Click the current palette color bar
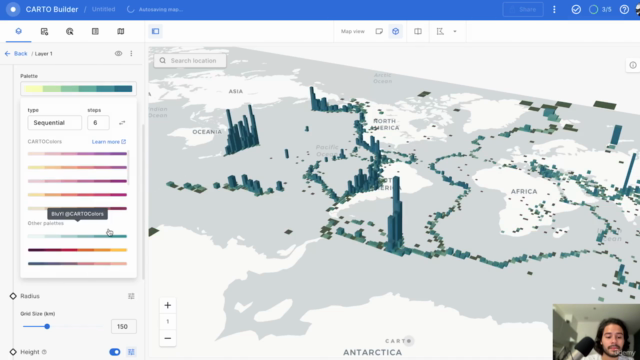640x360 pixels. (x=78, y=89)
